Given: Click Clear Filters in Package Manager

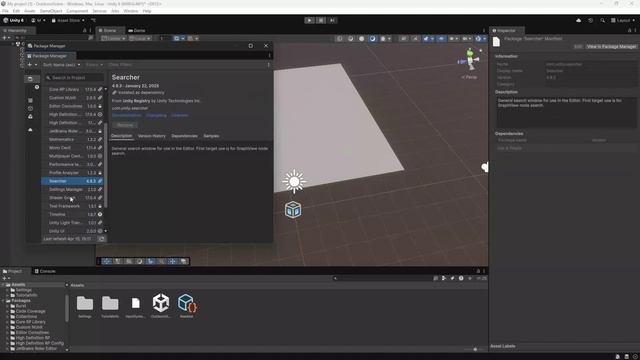Looking at the screenshot, I should [120, 65].
